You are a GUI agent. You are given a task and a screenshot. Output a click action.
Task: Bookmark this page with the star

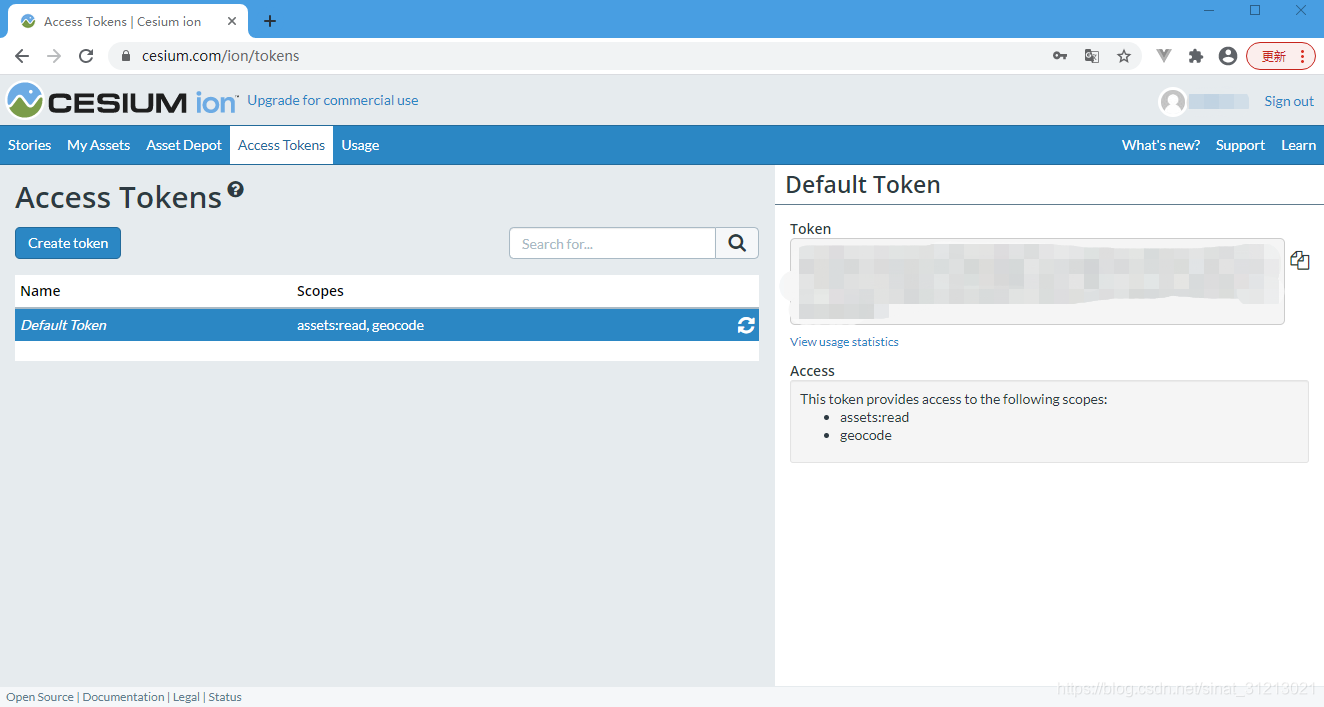(x=1124, y=56)
